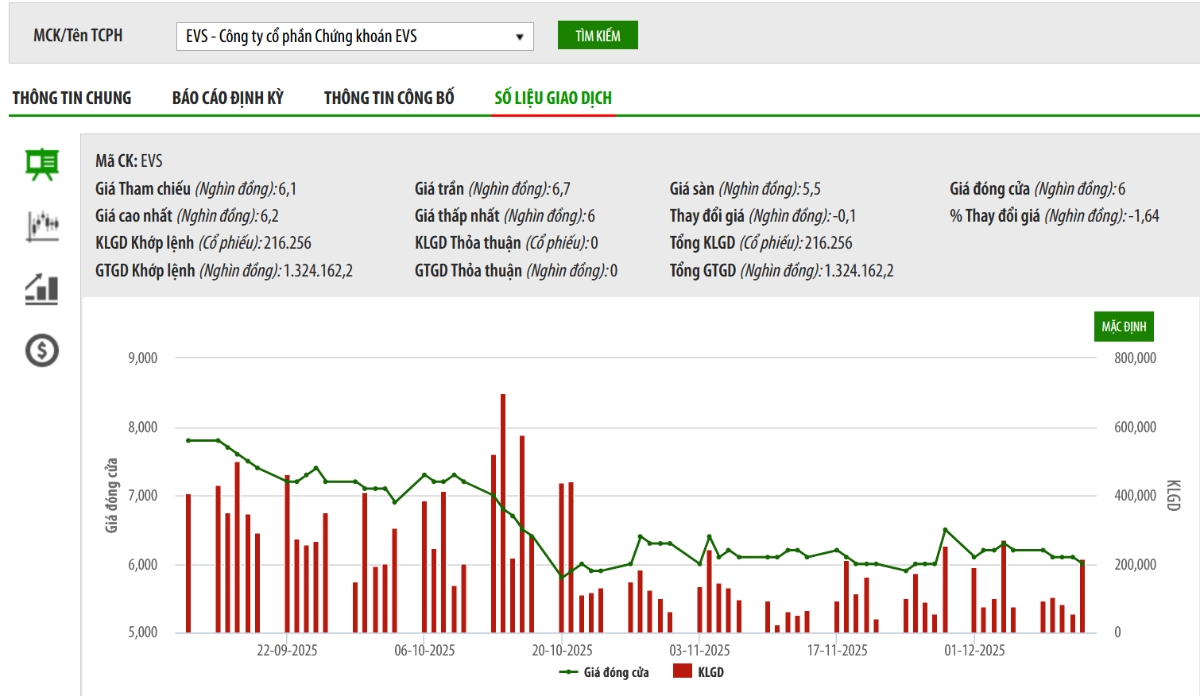This screenshot has width=1200, height=696.
Task: Click the tallest red volume bar
Action: tap(502, 512)
